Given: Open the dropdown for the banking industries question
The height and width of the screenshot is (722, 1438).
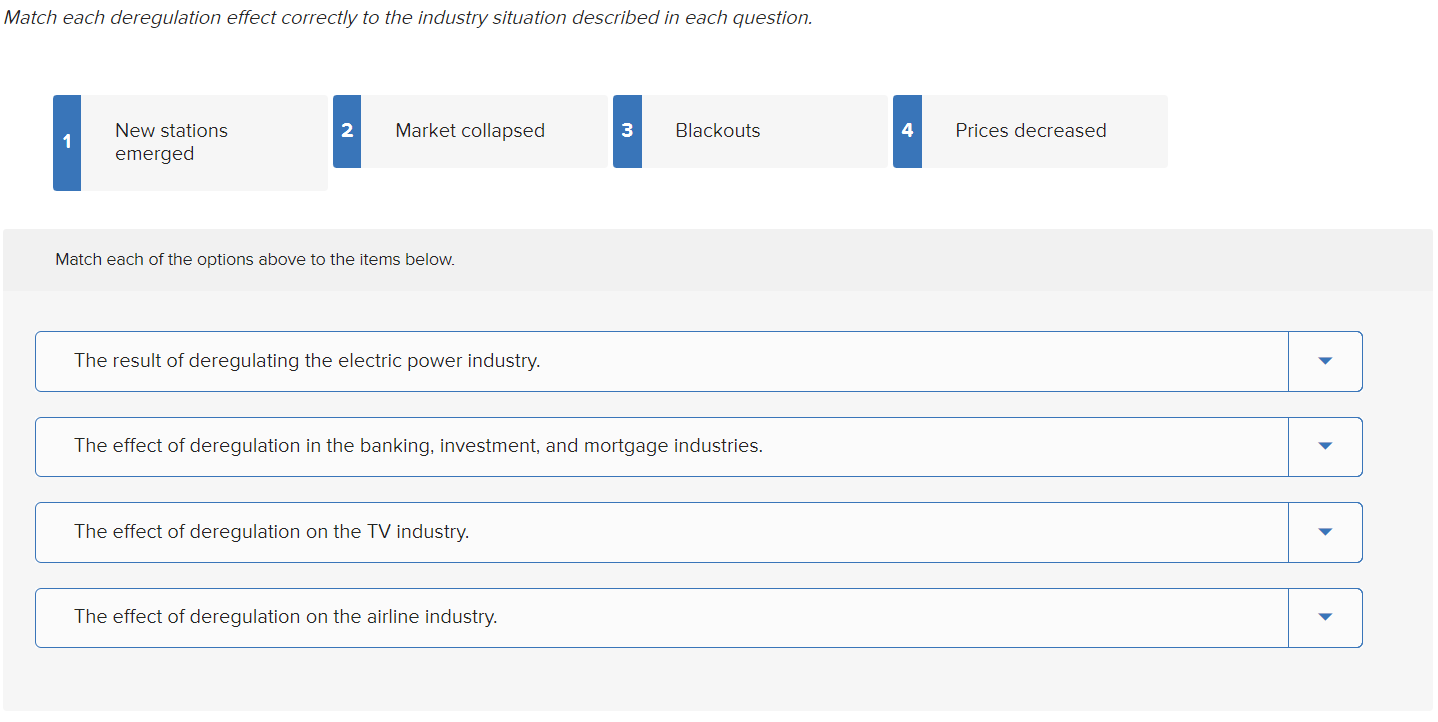Looking at the screenshot, I should (1325, 446).
